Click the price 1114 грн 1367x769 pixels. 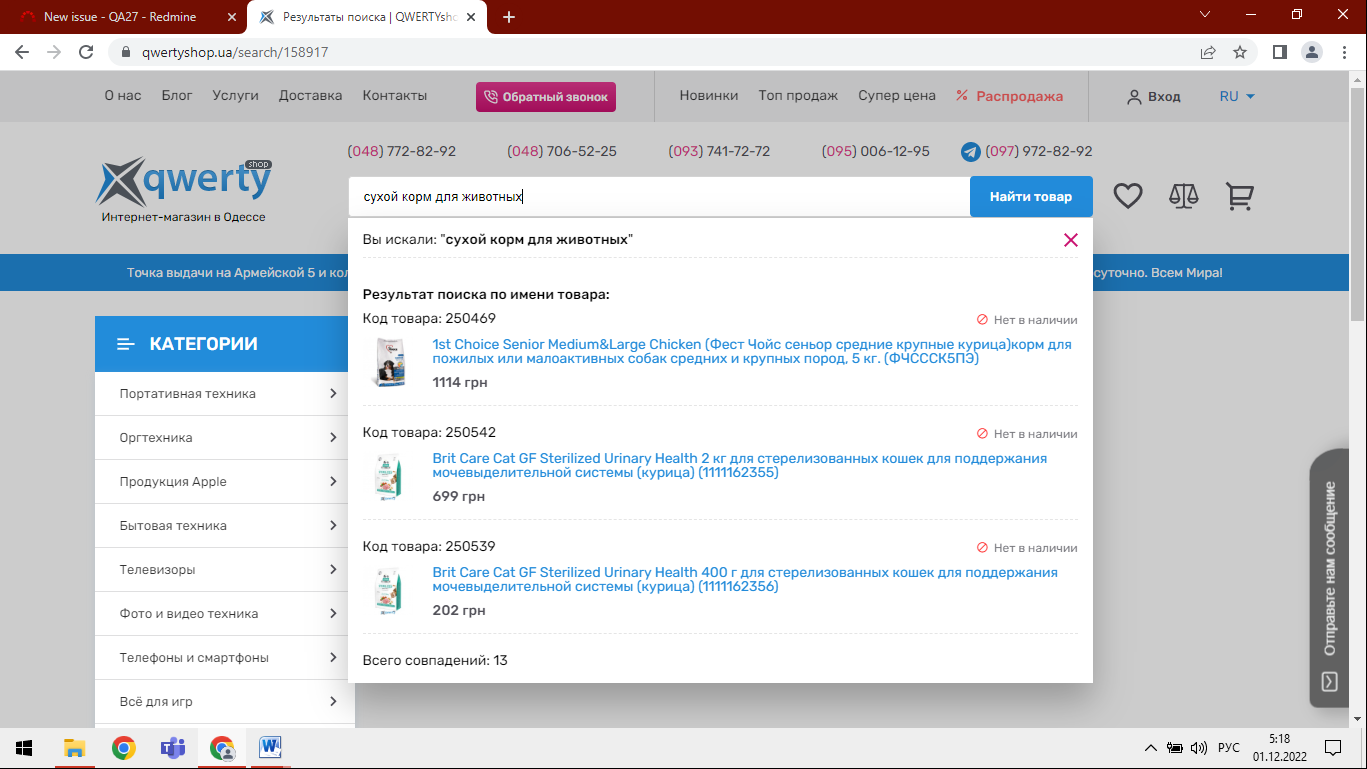click(460, 383)
